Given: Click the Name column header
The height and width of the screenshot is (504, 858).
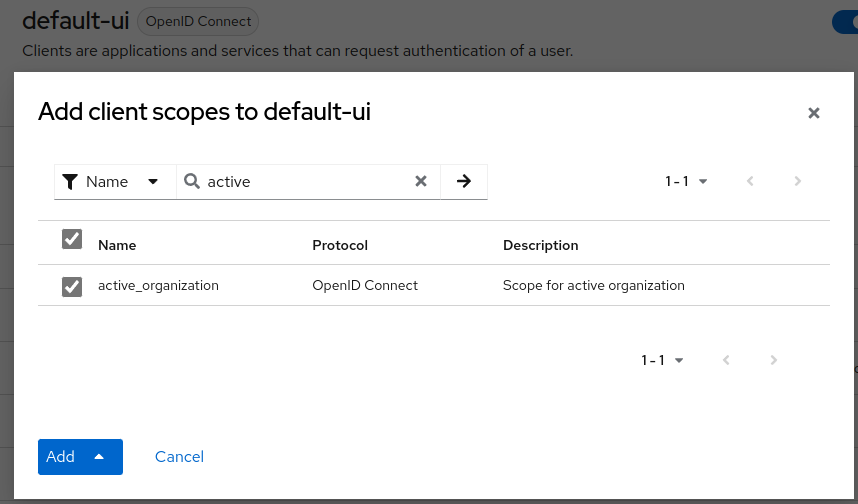Looking at the screenshot, I should tap(117, 245).
